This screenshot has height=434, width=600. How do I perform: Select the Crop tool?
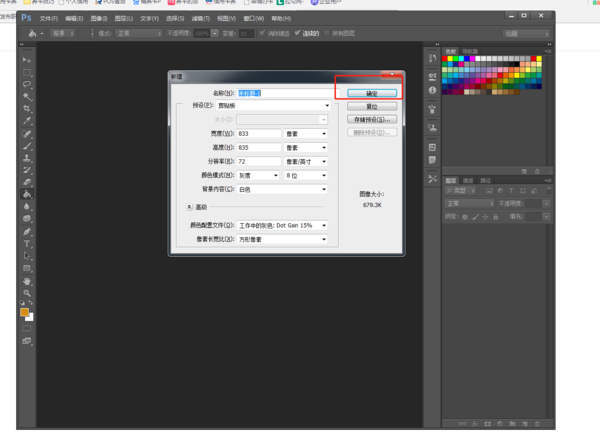point(27,109)
